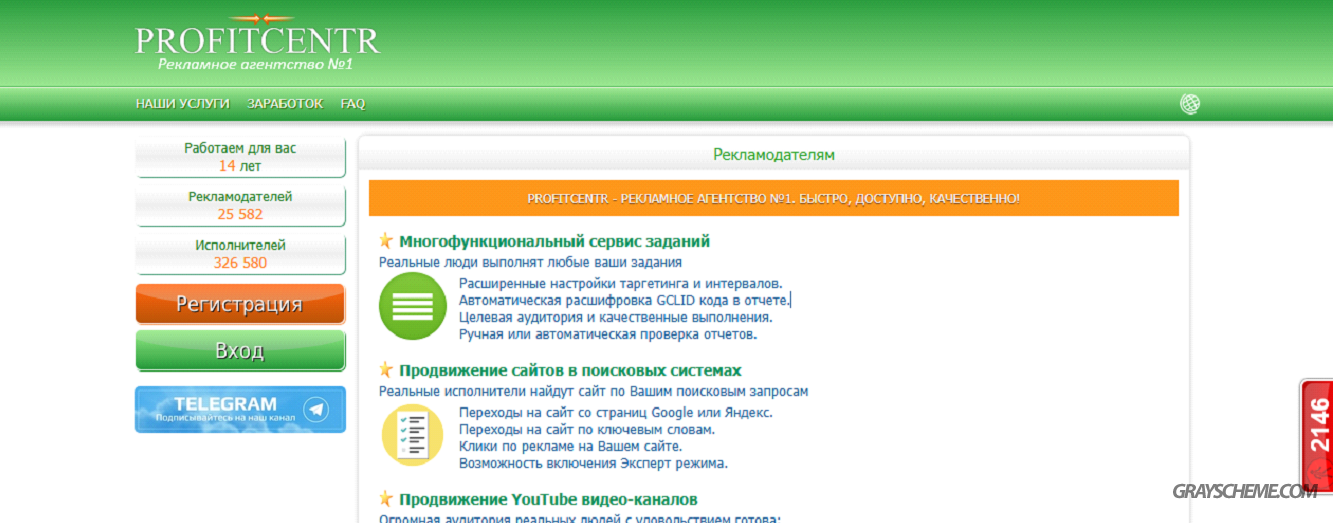Click Переходы на сайт со страниц Google line

pyautogui.click(x=616, y=412)
